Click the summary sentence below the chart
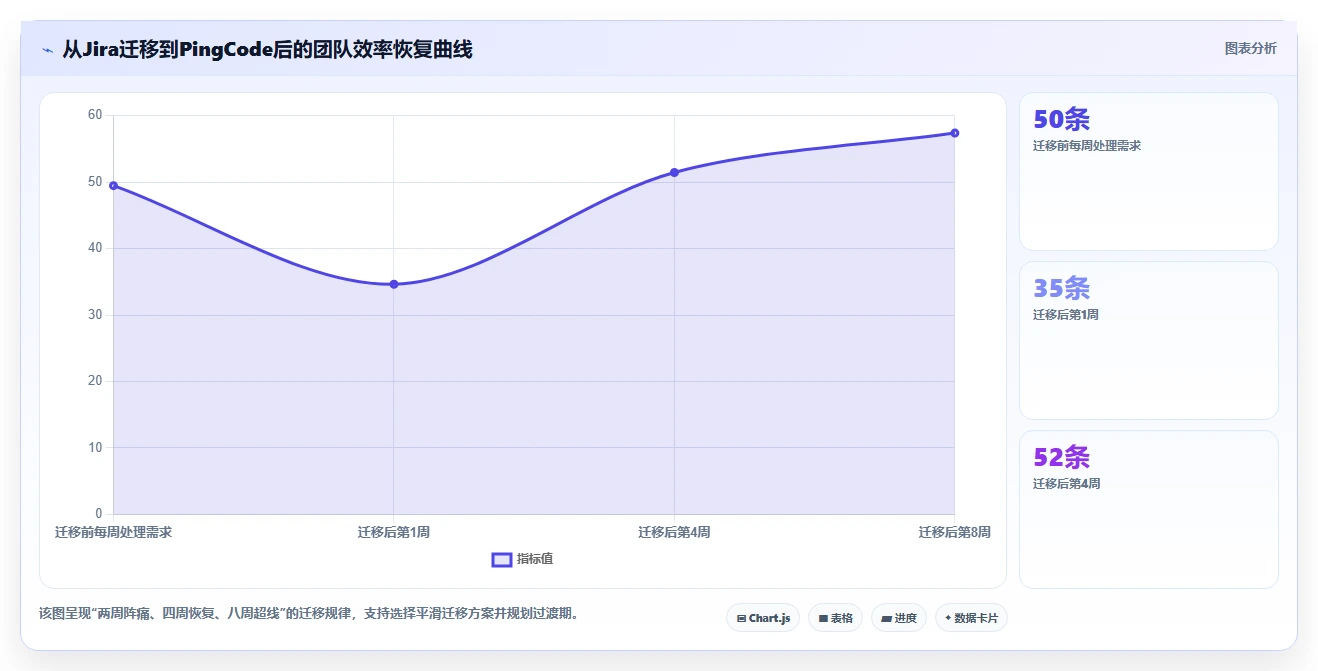1318x671 pixels. click(x=309, y=613)
